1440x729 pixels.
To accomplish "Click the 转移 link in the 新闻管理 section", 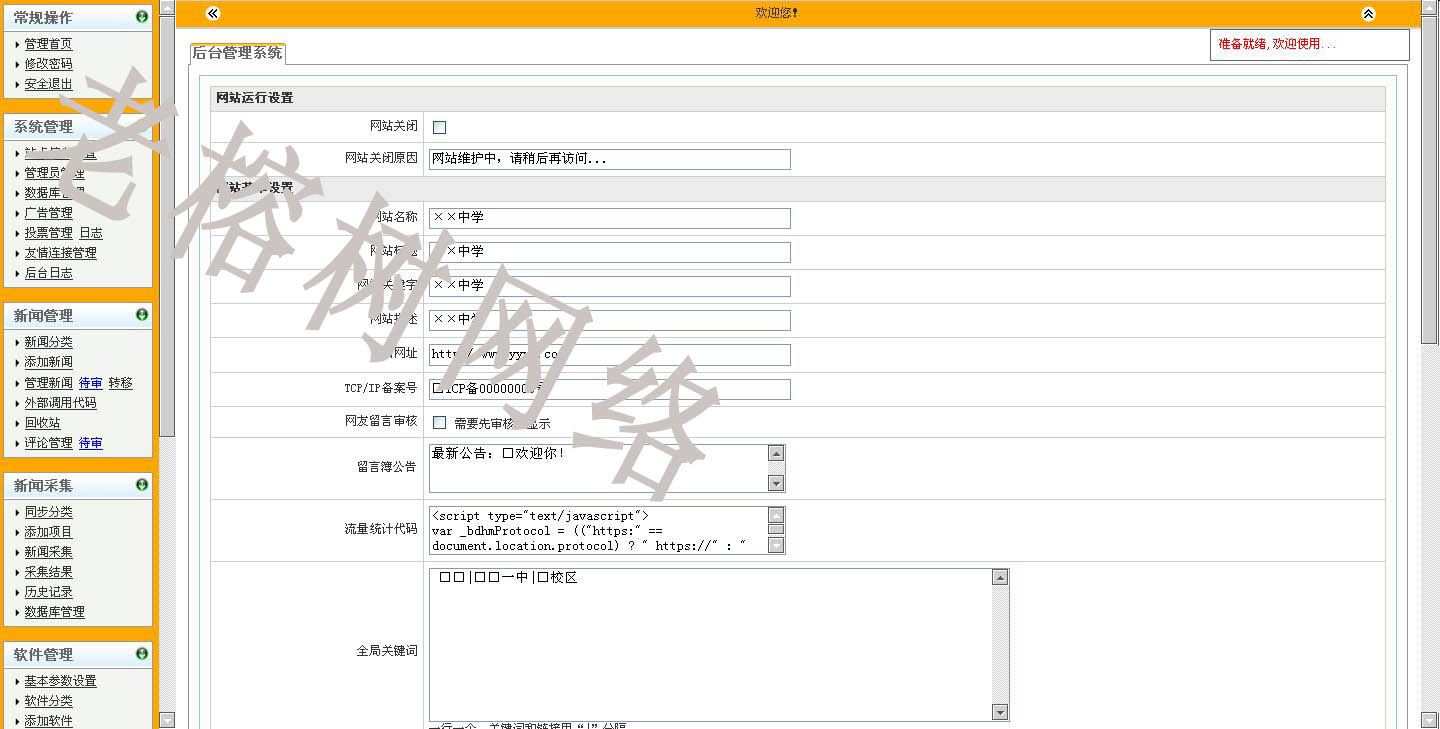I will 121,383.
